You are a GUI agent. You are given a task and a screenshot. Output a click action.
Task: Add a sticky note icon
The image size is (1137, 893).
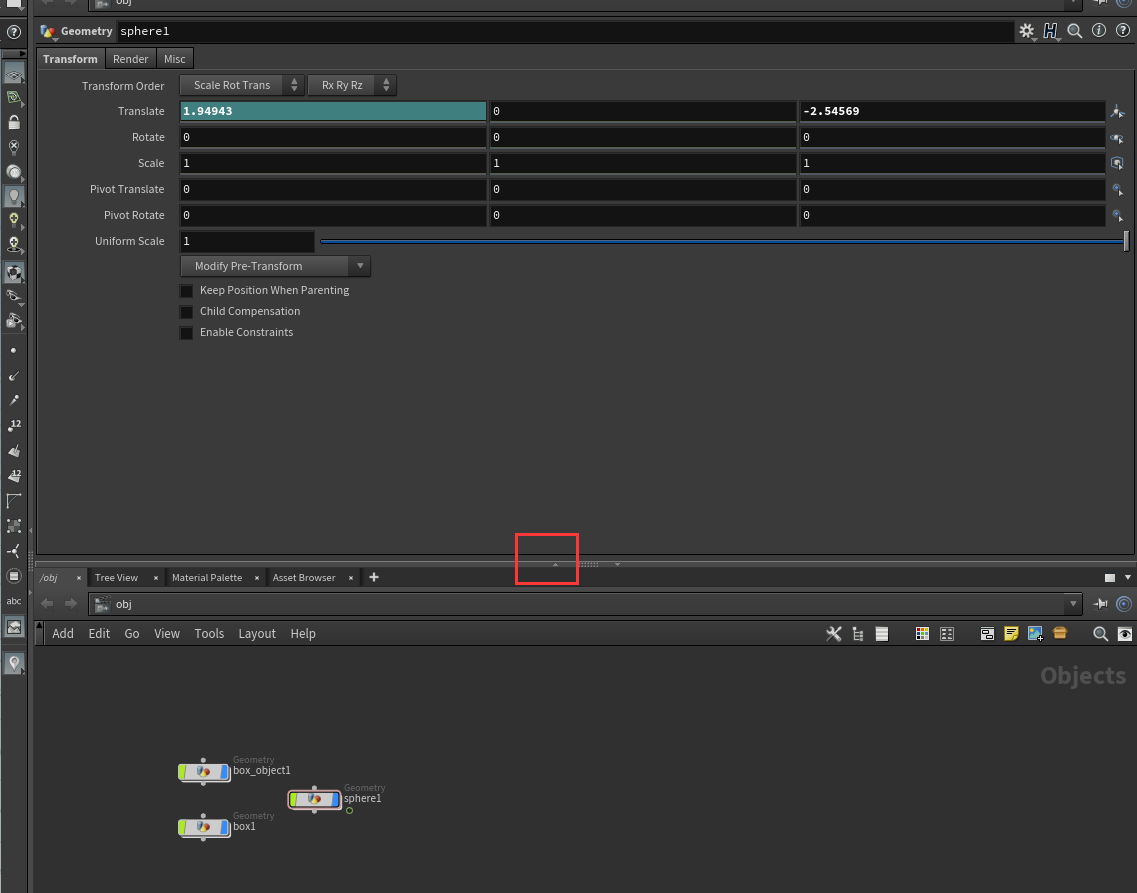[1011, 634]
